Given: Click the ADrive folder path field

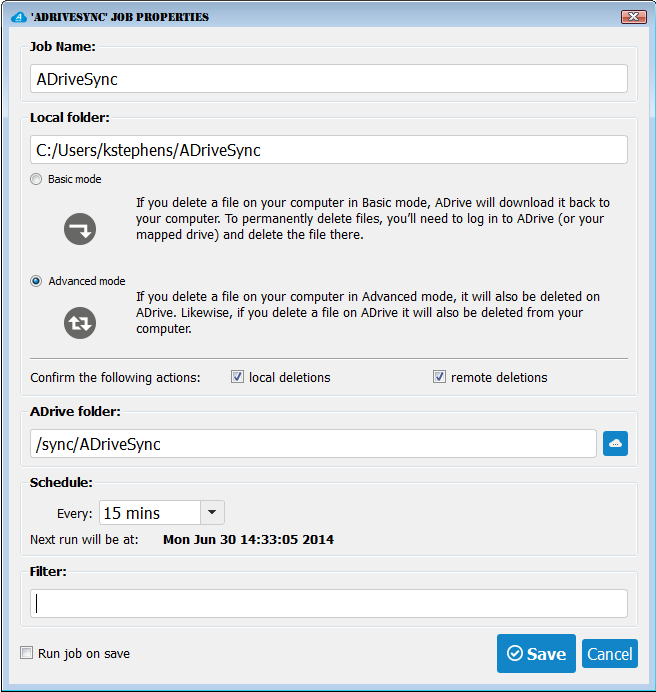Looking at the screenshot, I should click(313, 444).
